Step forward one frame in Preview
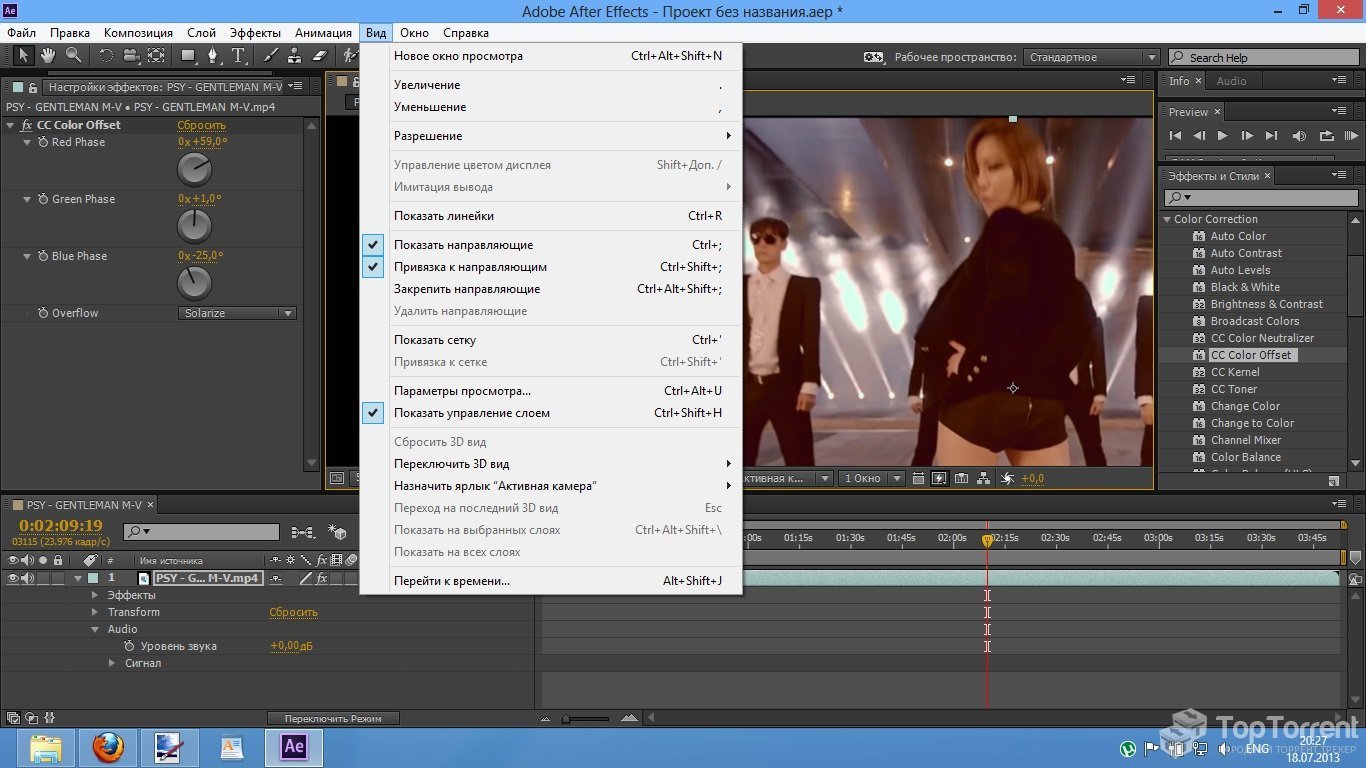This screenshot has height=768, width=1366. (x=1247, y=136)
